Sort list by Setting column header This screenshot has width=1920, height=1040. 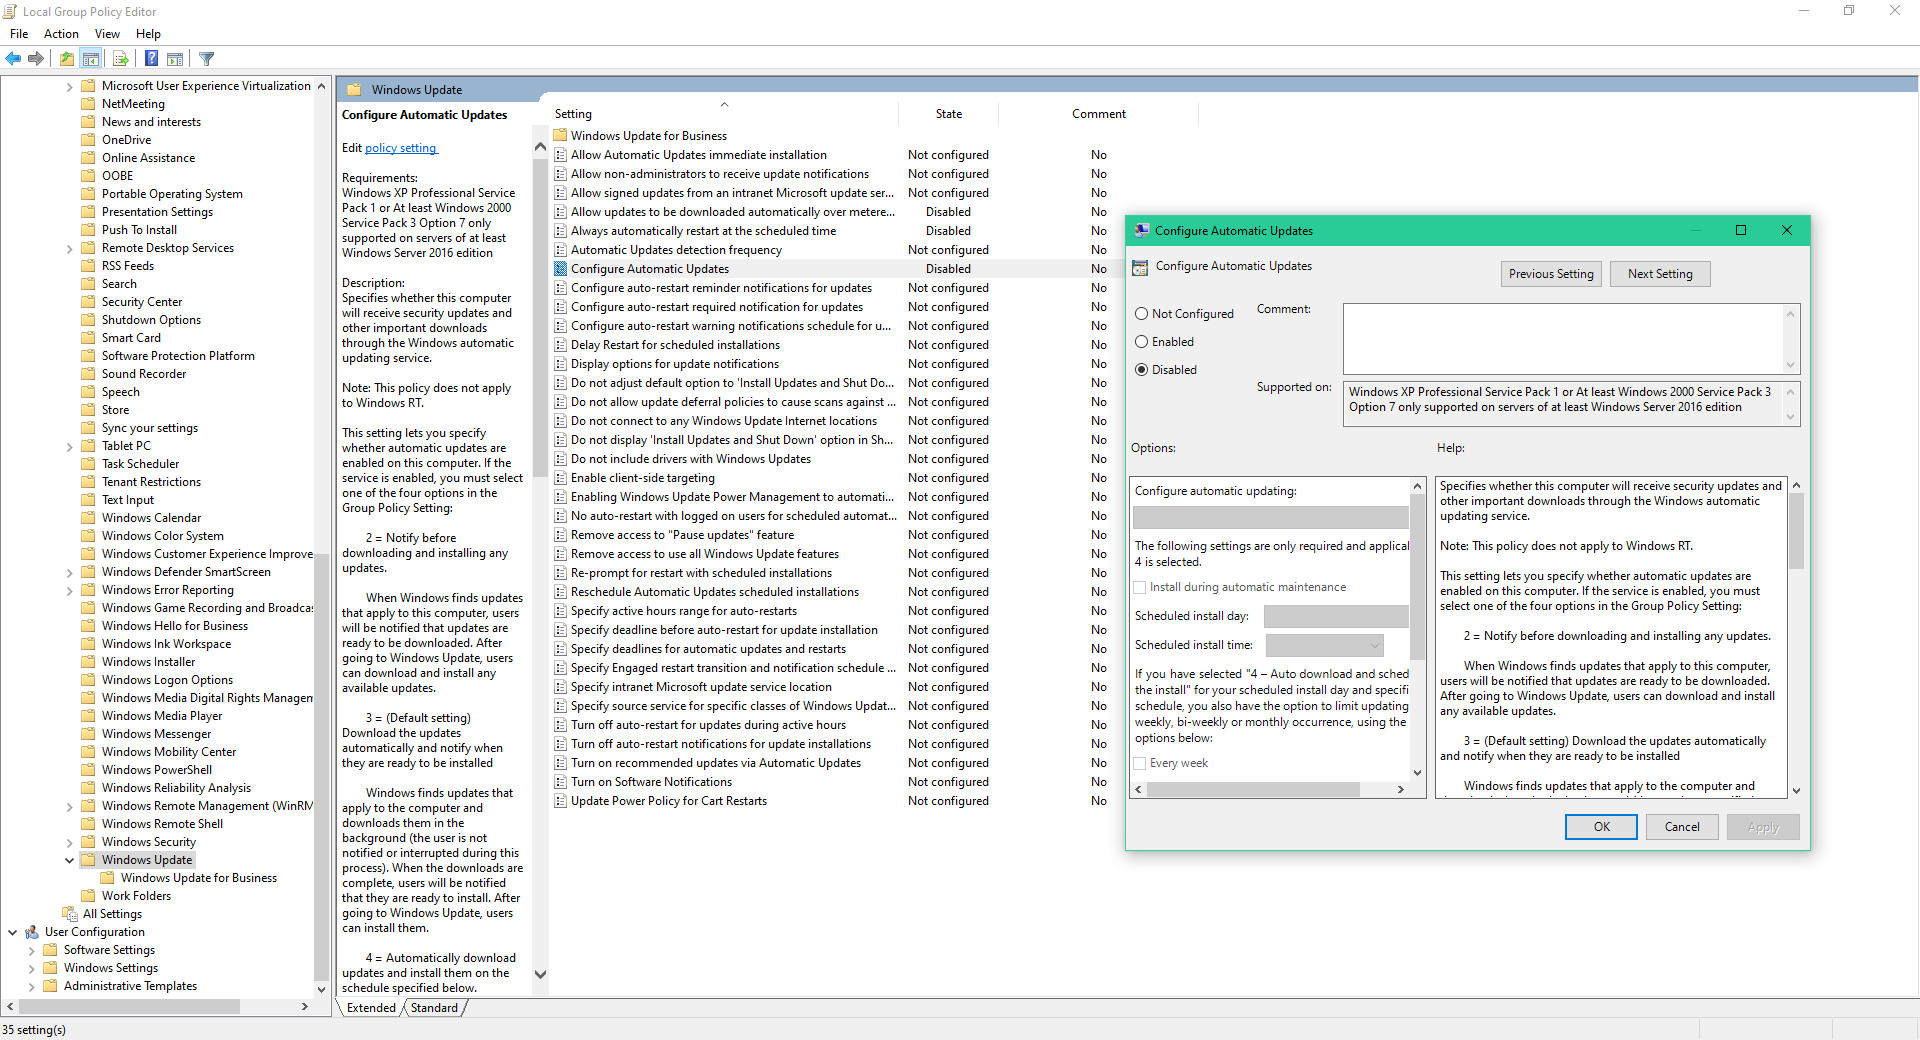[725, 114]
